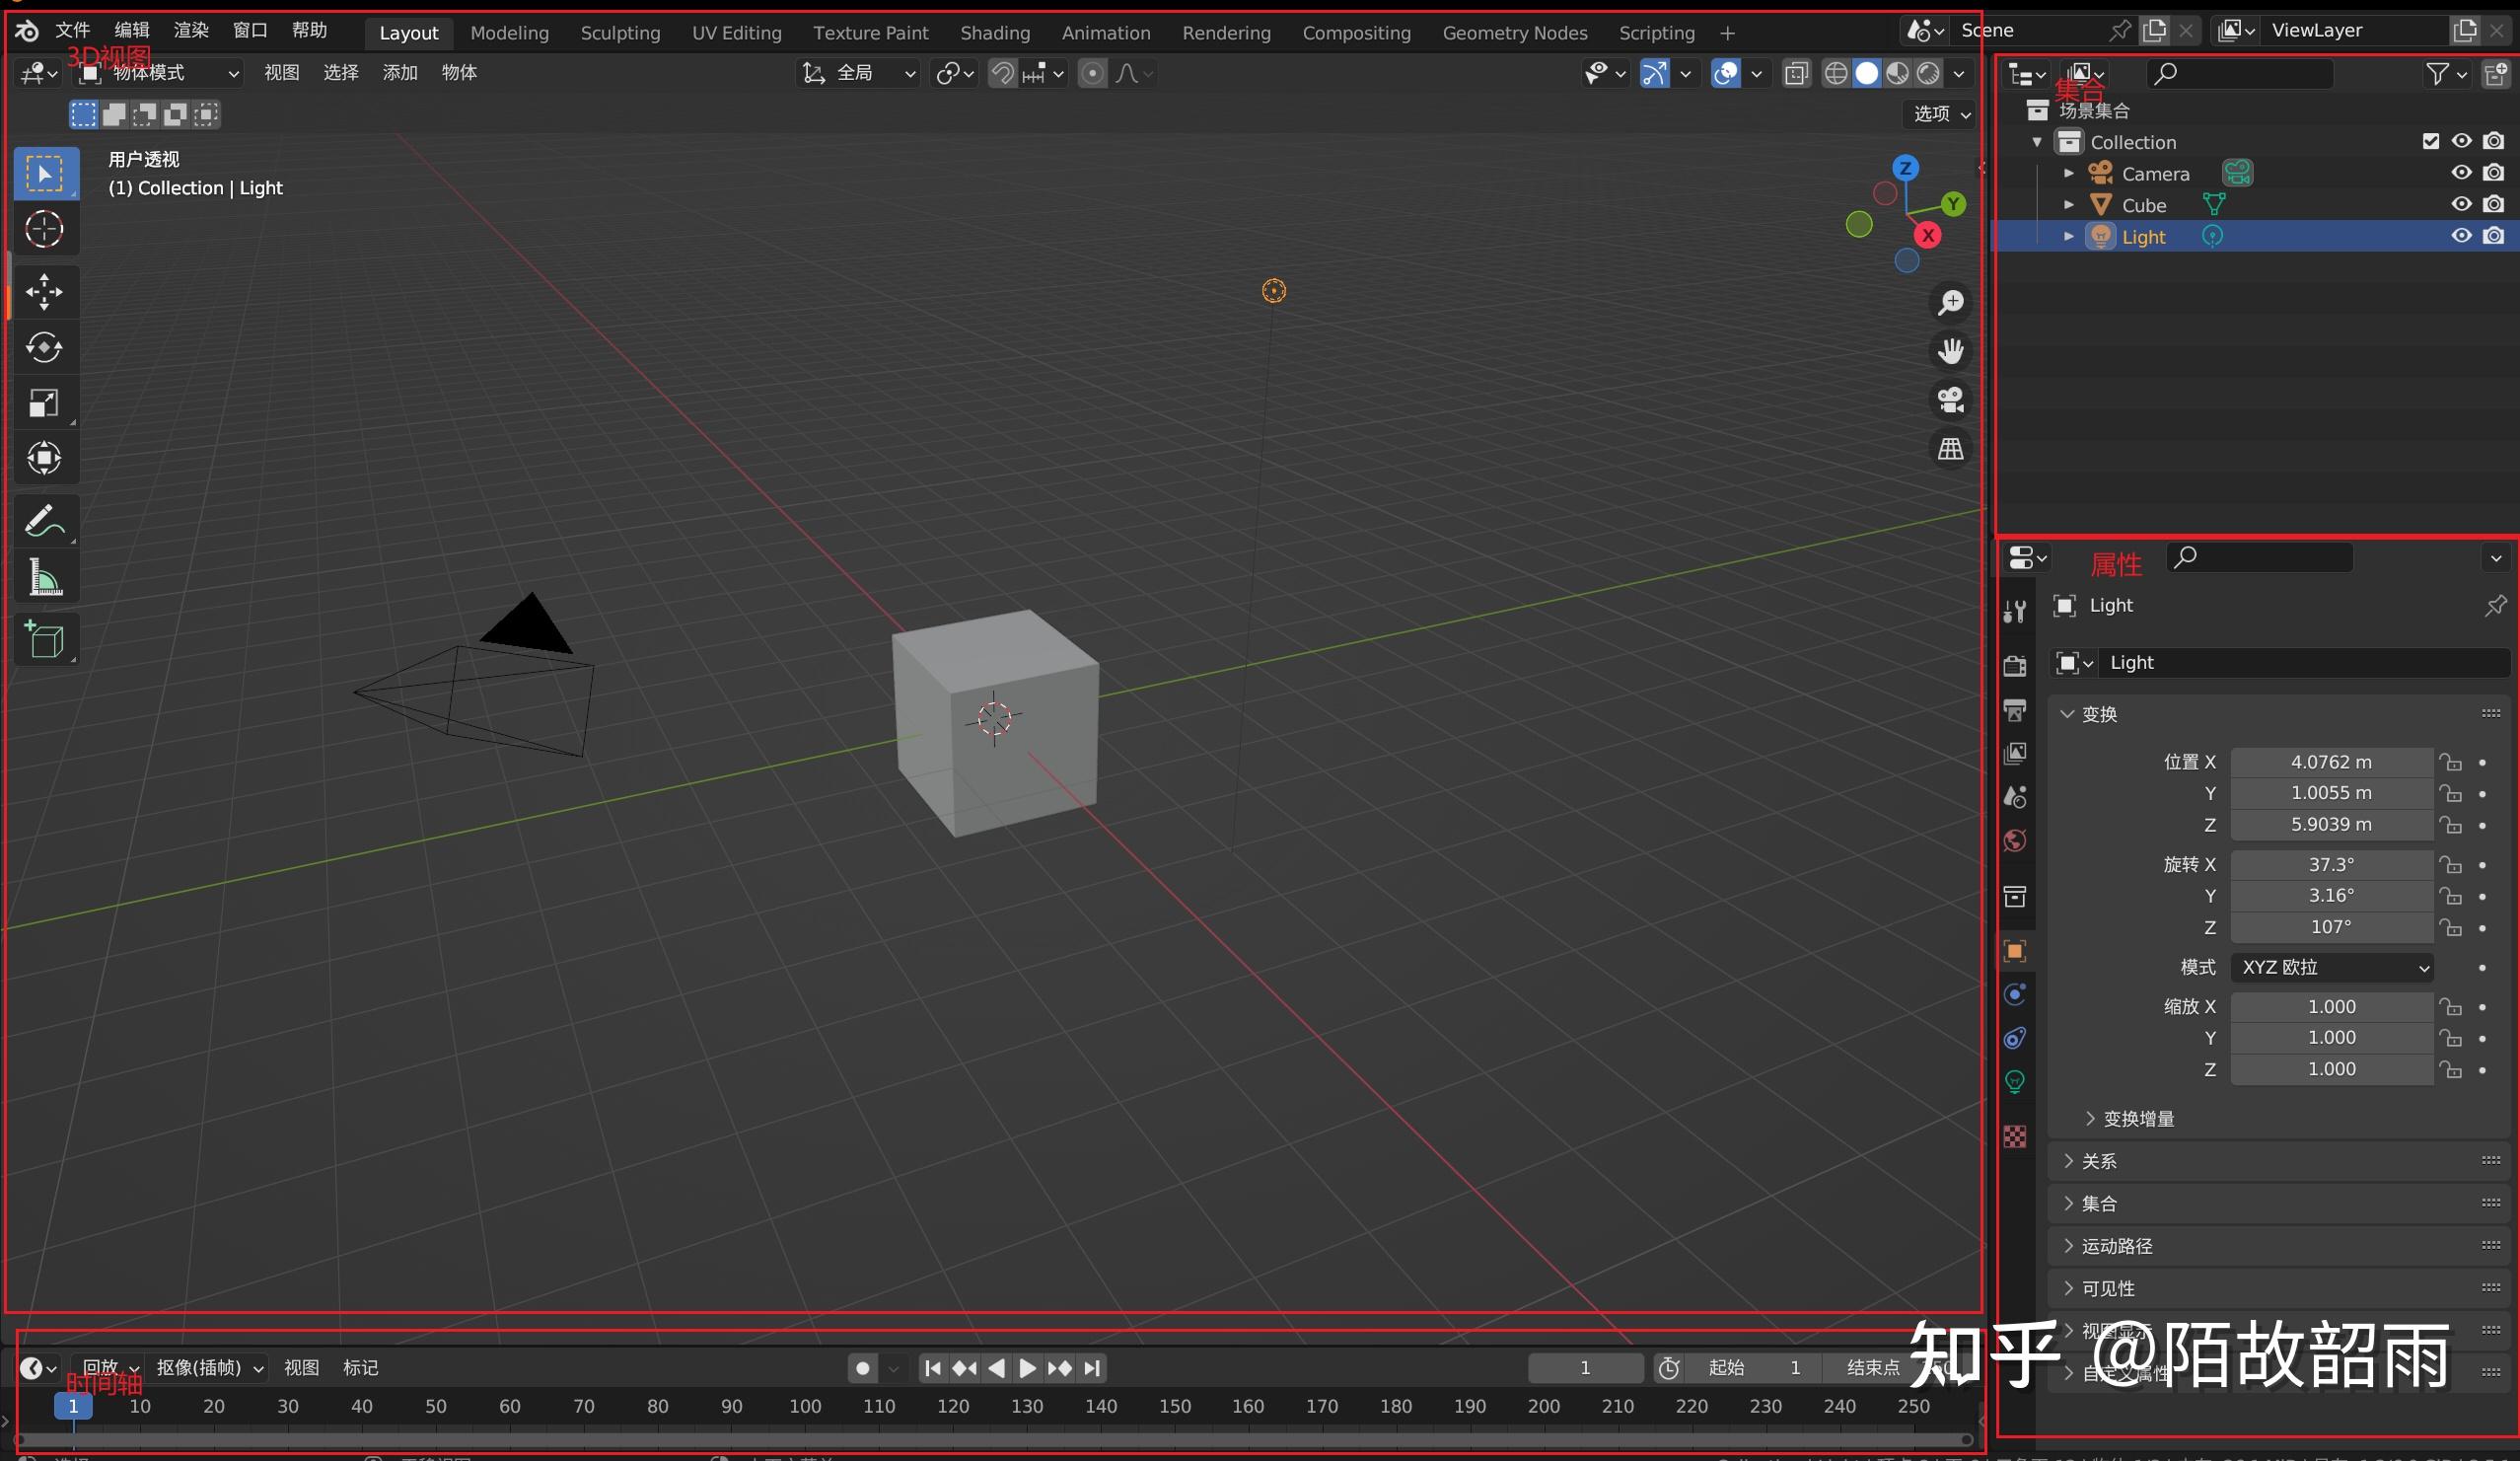Play the animation forward
The image size is (2520, 1461).
click(x=1027, y=1368)
